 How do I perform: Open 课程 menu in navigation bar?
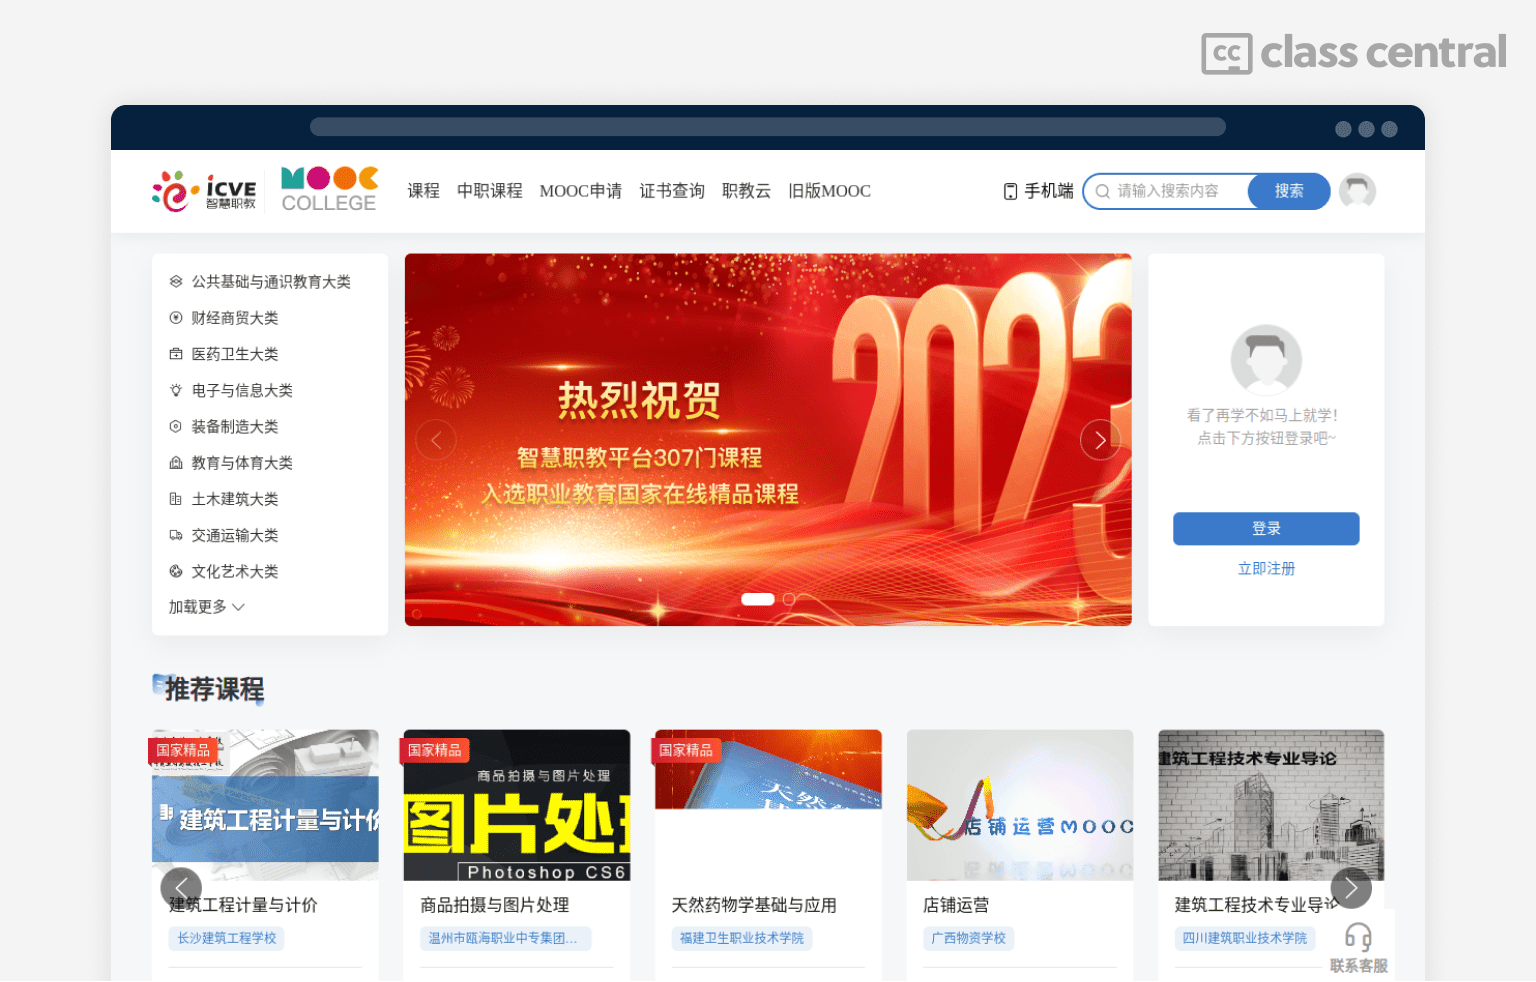point(423,191)
